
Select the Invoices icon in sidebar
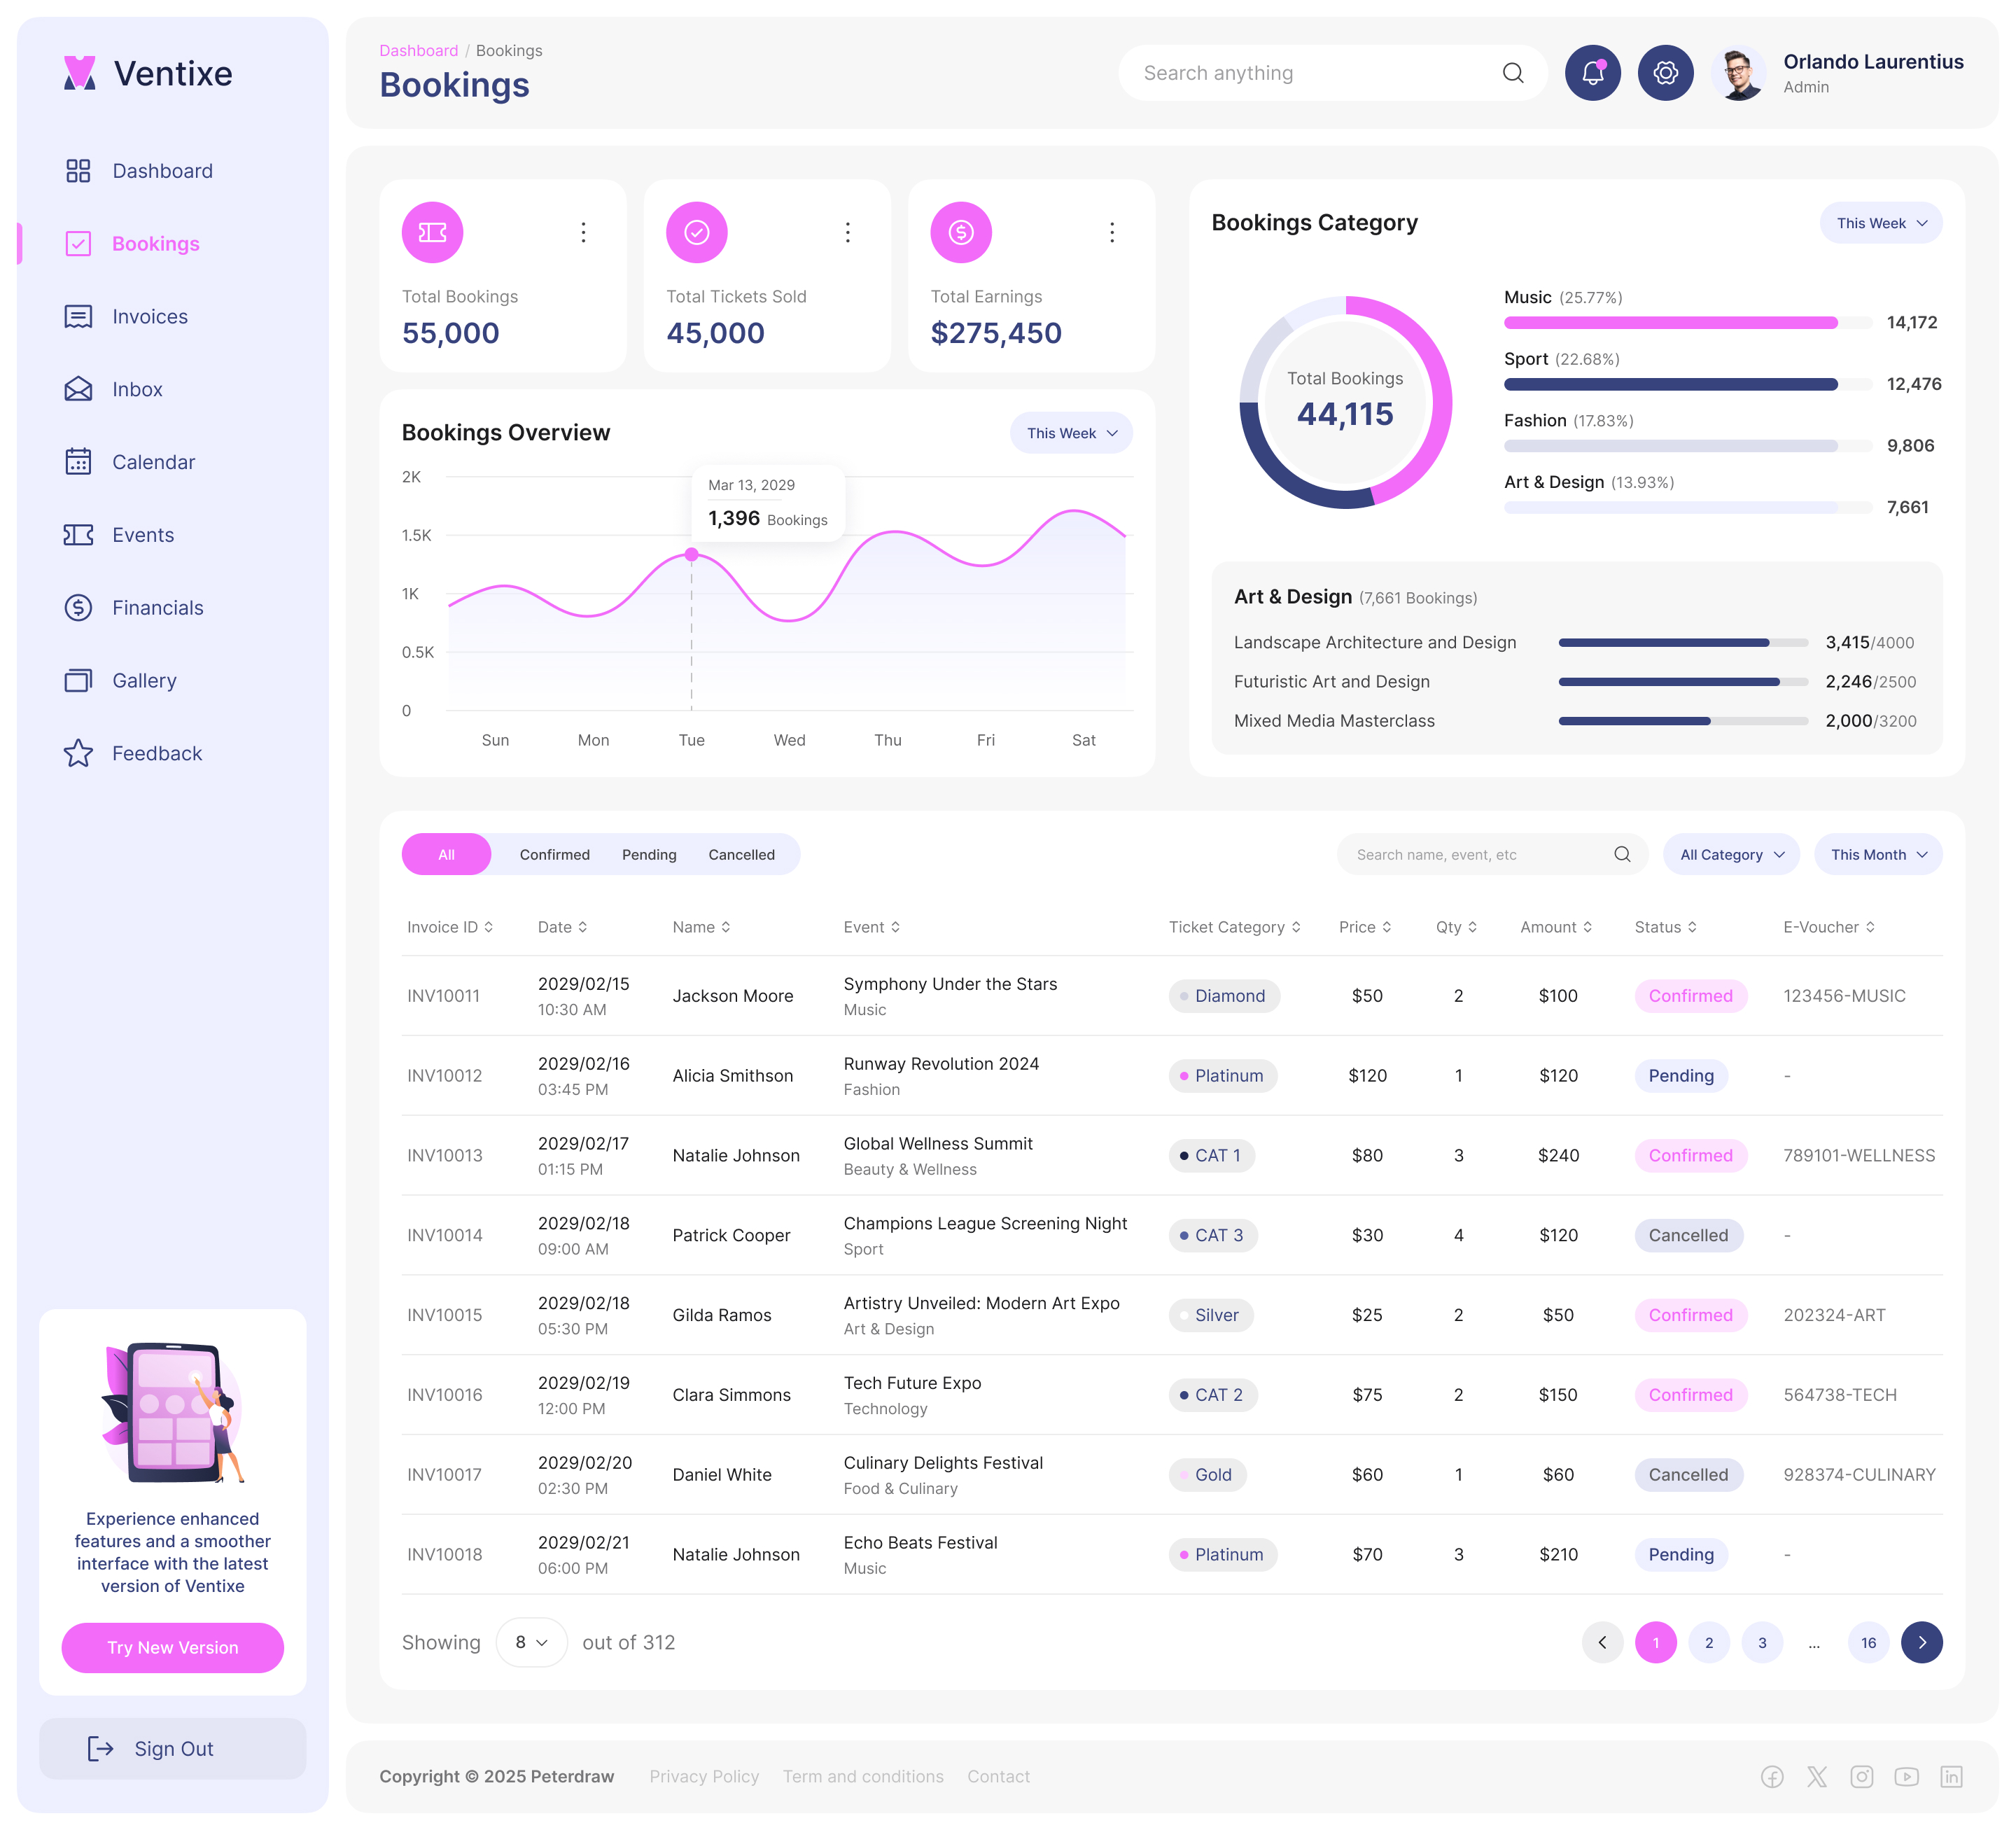(80, 316)
